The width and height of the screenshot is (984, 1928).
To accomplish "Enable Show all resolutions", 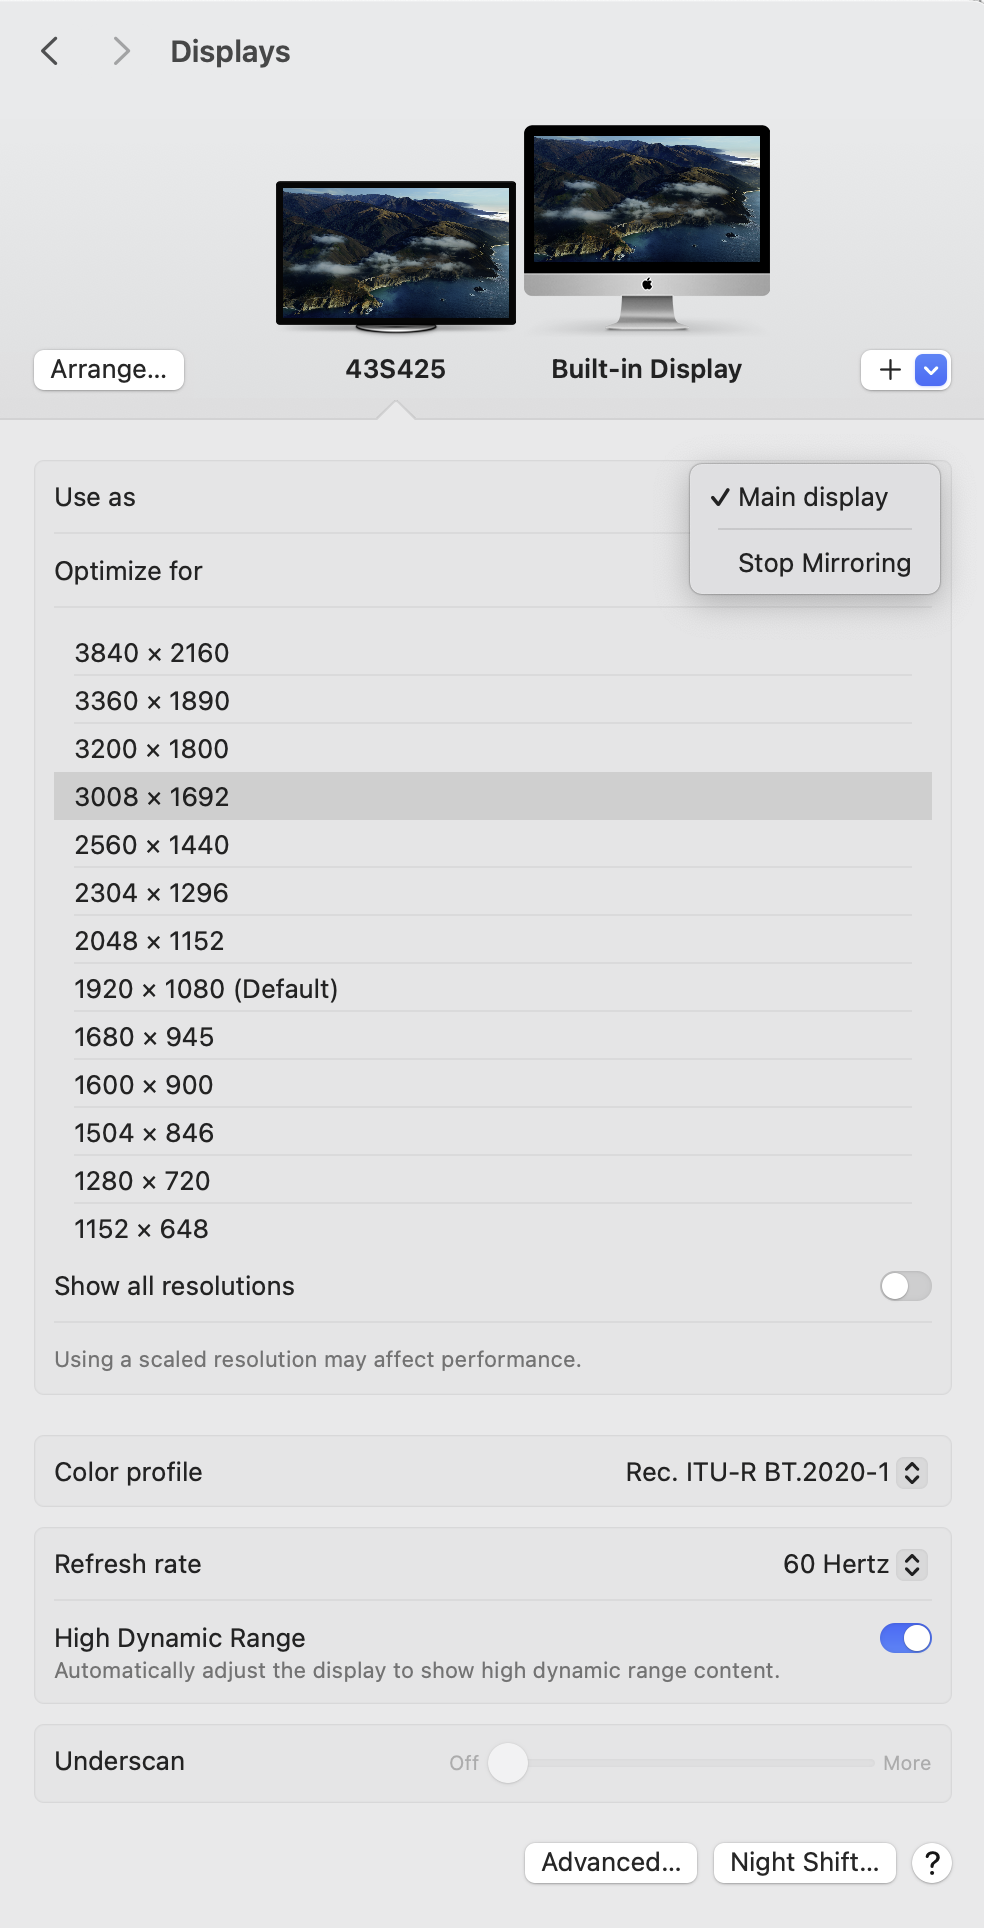I will tap(903, 1287).
